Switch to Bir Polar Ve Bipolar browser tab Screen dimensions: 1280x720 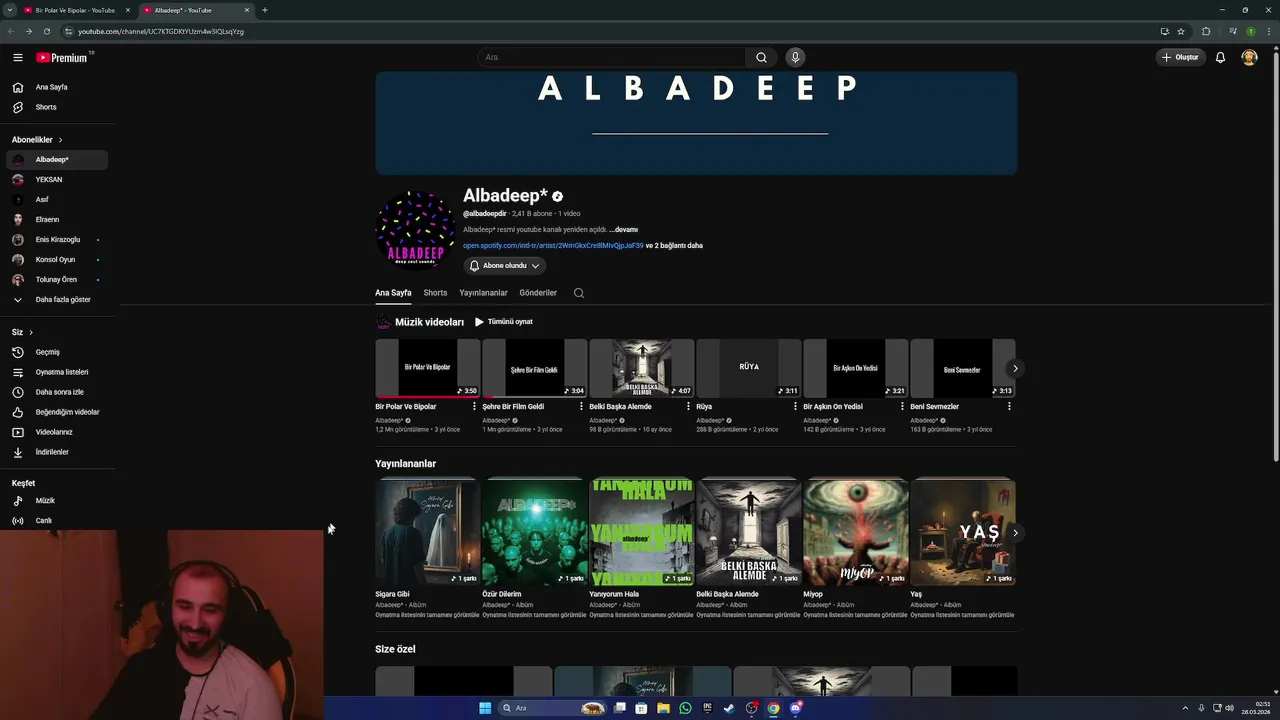pos(74,10)
